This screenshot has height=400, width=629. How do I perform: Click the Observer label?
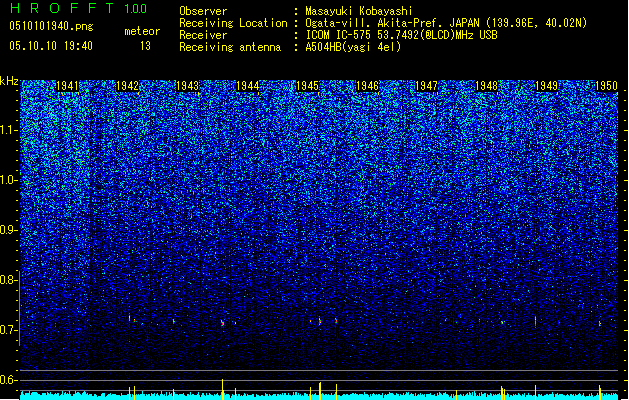203,11
